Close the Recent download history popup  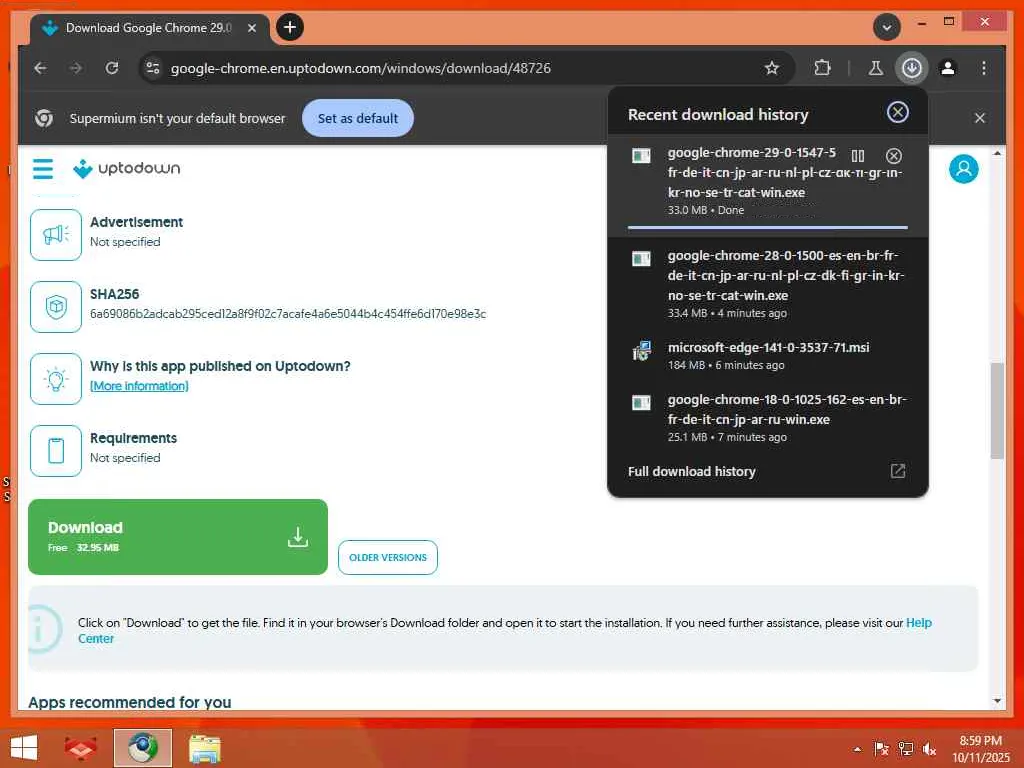tap(897, 112)
